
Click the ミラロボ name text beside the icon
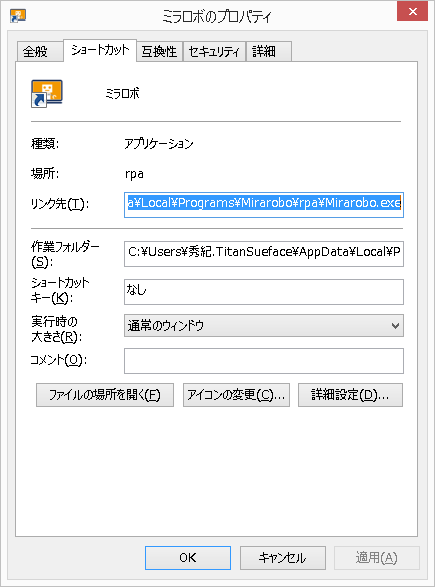point(122,93)
